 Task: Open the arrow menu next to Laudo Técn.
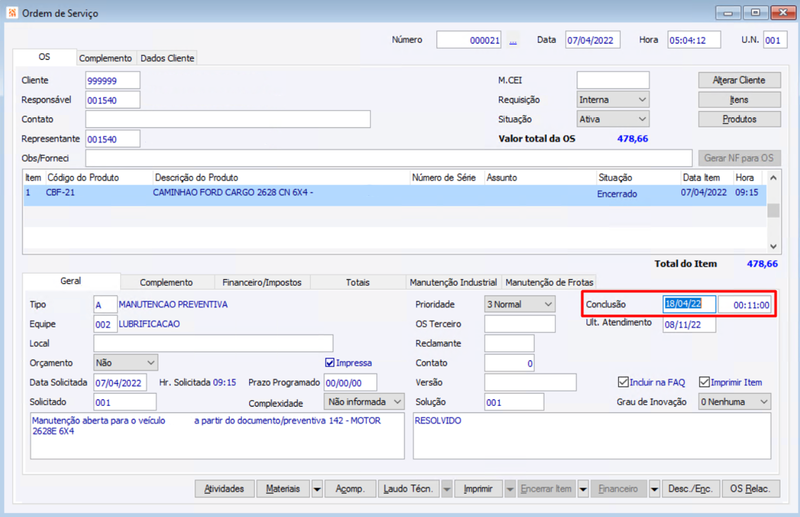pyautogui.click(x=445, y=489)
